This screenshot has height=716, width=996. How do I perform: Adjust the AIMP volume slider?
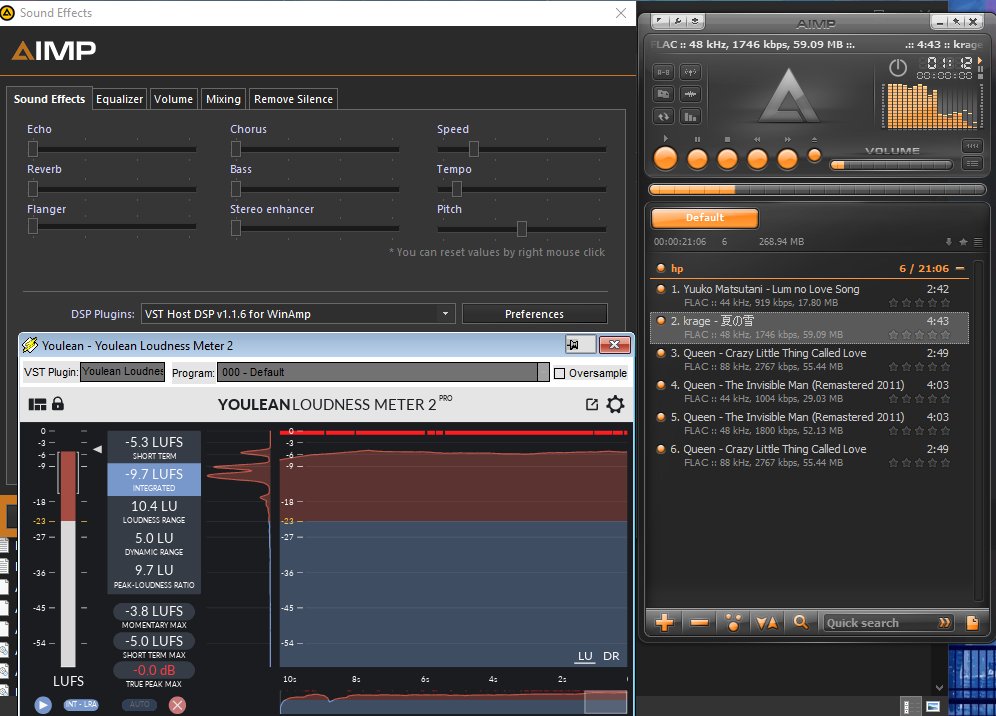[891, 165]
